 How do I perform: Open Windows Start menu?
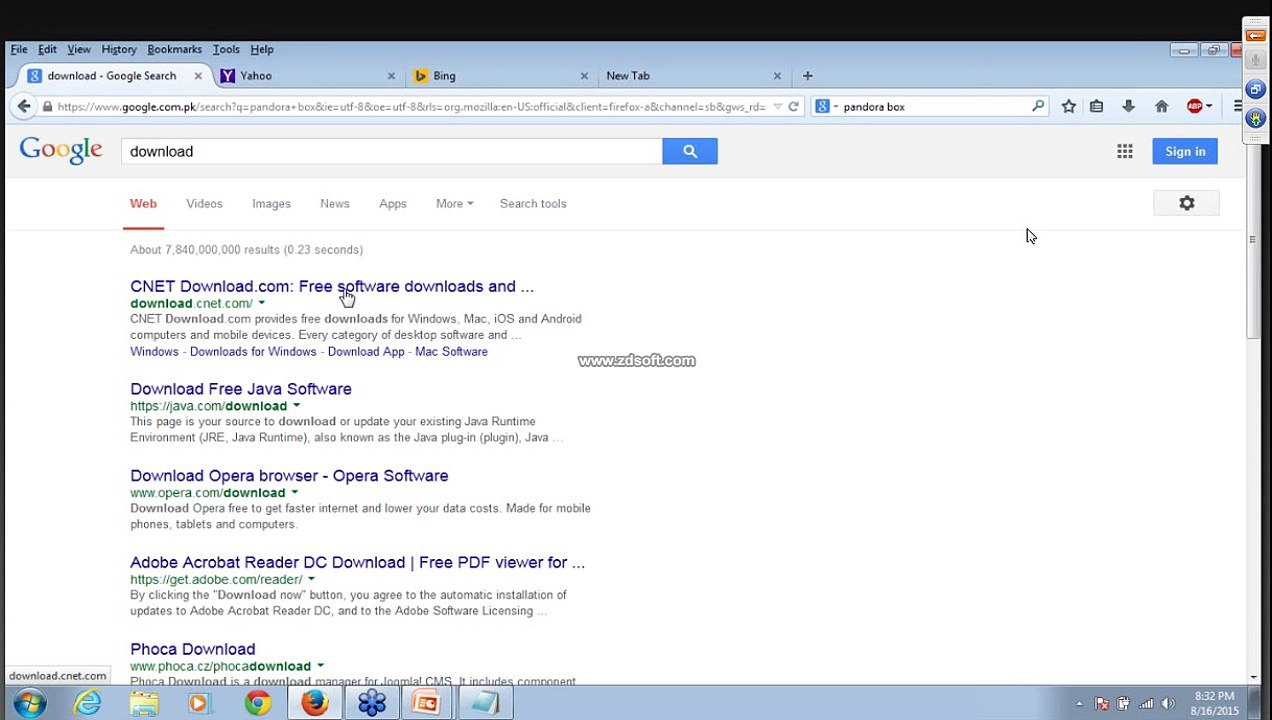pos(30,703)
